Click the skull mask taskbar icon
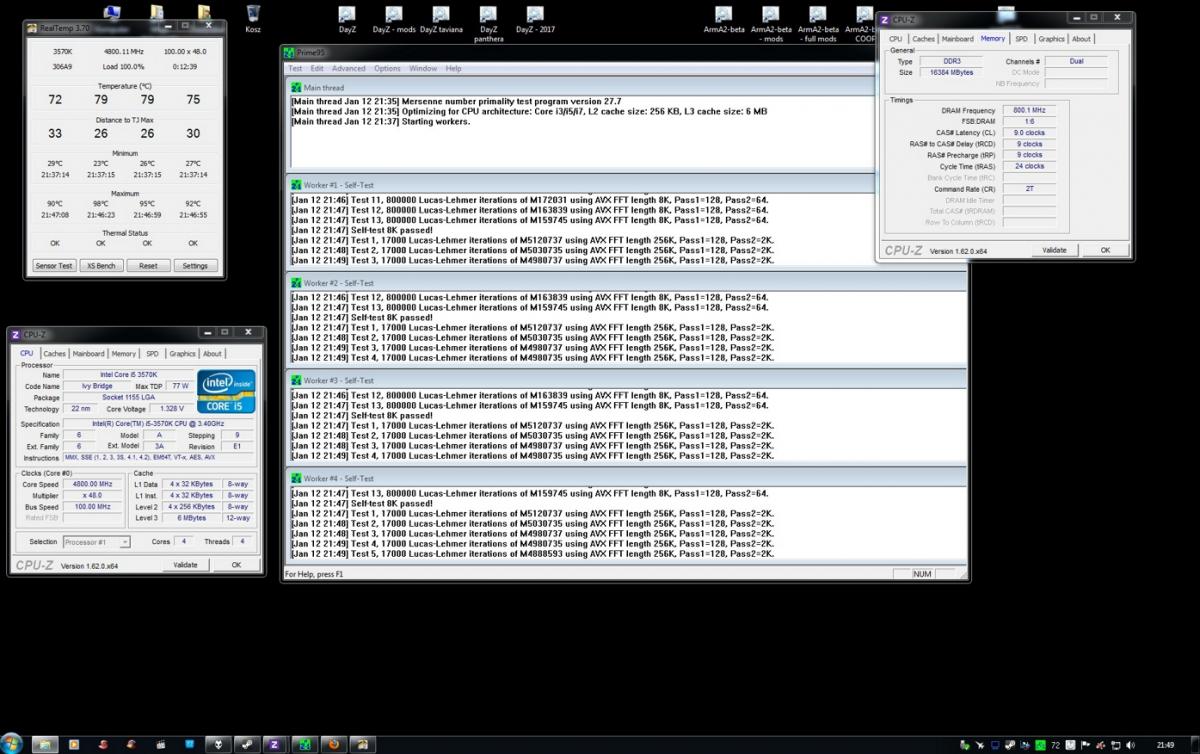 tap(217, 744)
